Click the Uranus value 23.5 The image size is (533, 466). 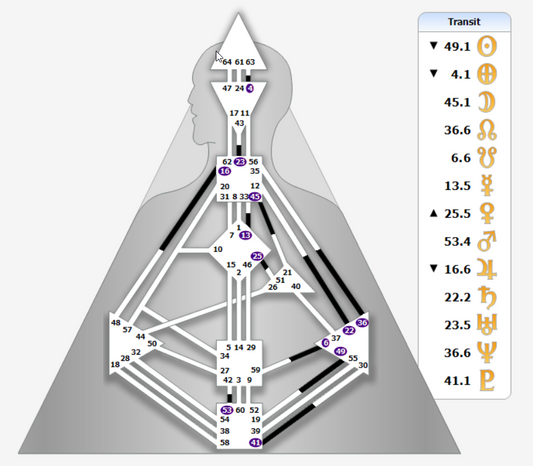(458, 325)
